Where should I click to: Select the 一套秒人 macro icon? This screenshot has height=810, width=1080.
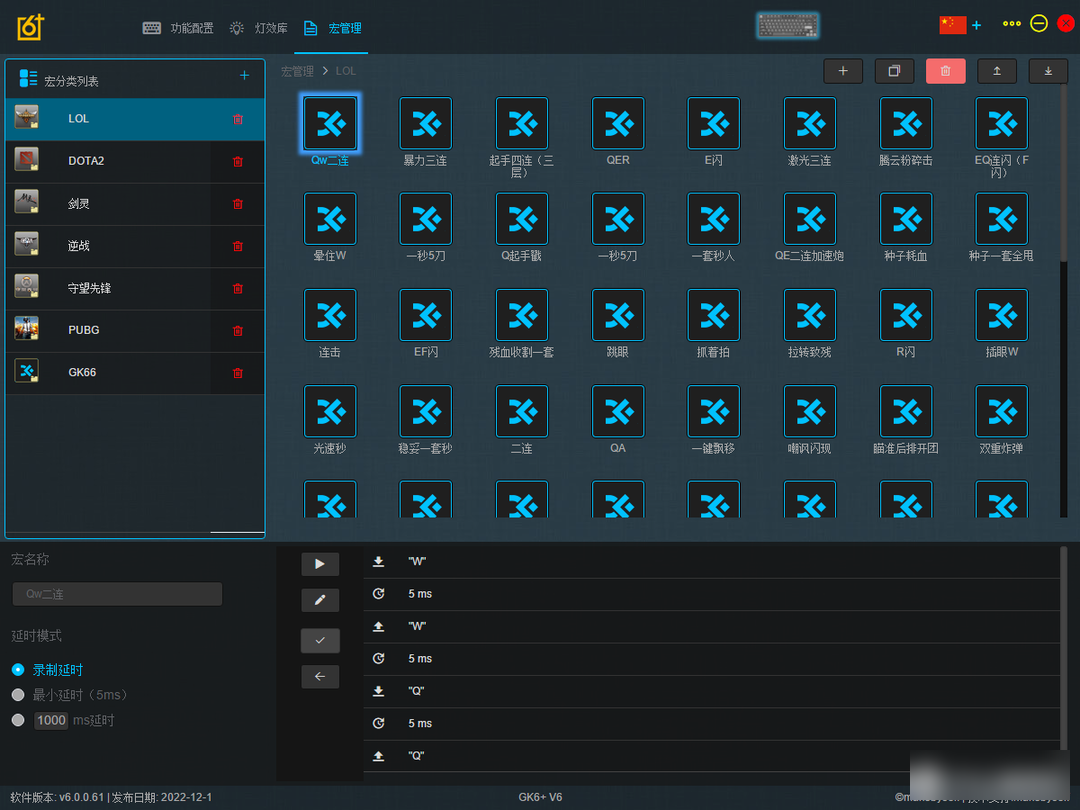tap(714, 219)
